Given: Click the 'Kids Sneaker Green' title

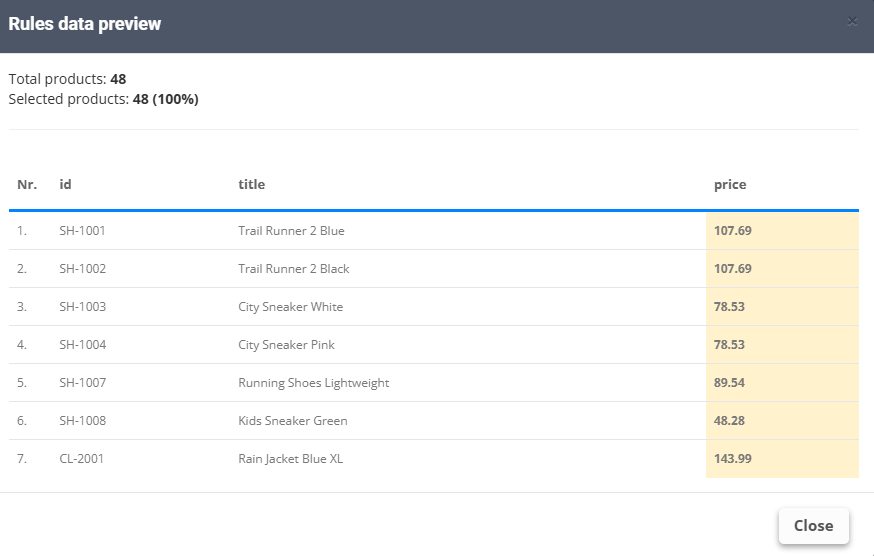Looking at the screenshot, I should pos(293,420).
